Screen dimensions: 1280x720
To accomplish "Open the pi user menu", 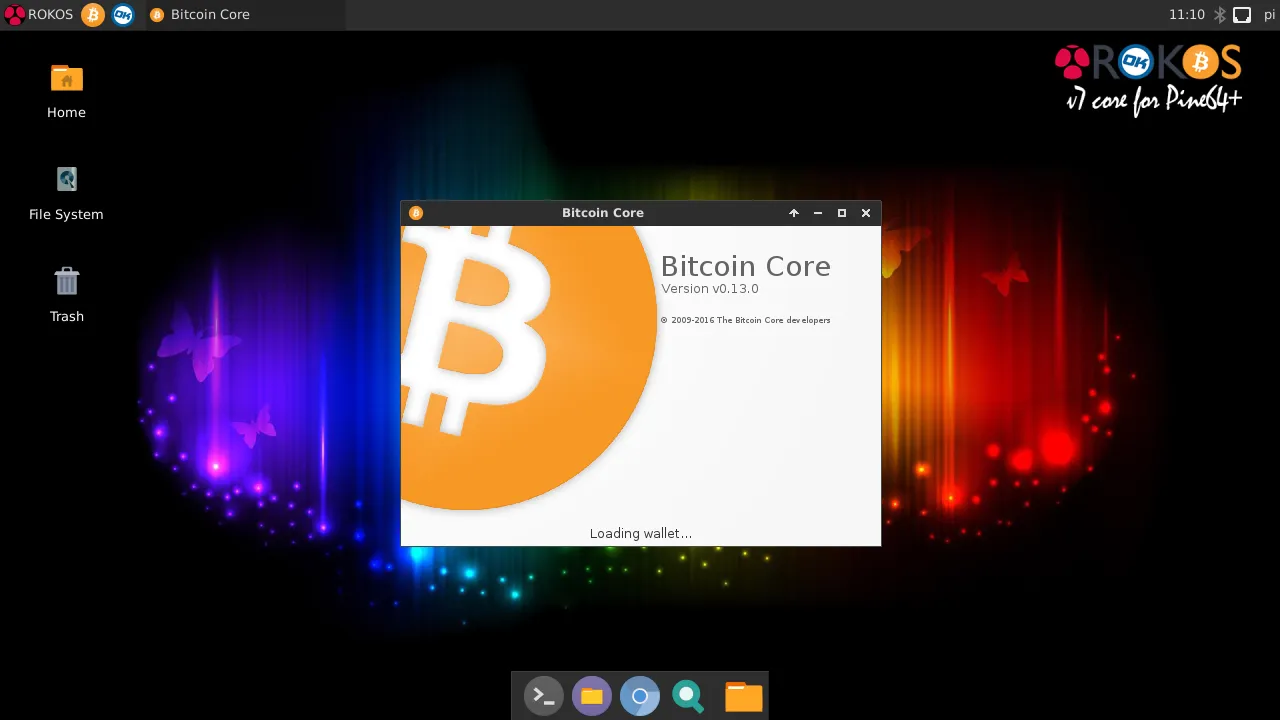I will [1269, 14].
